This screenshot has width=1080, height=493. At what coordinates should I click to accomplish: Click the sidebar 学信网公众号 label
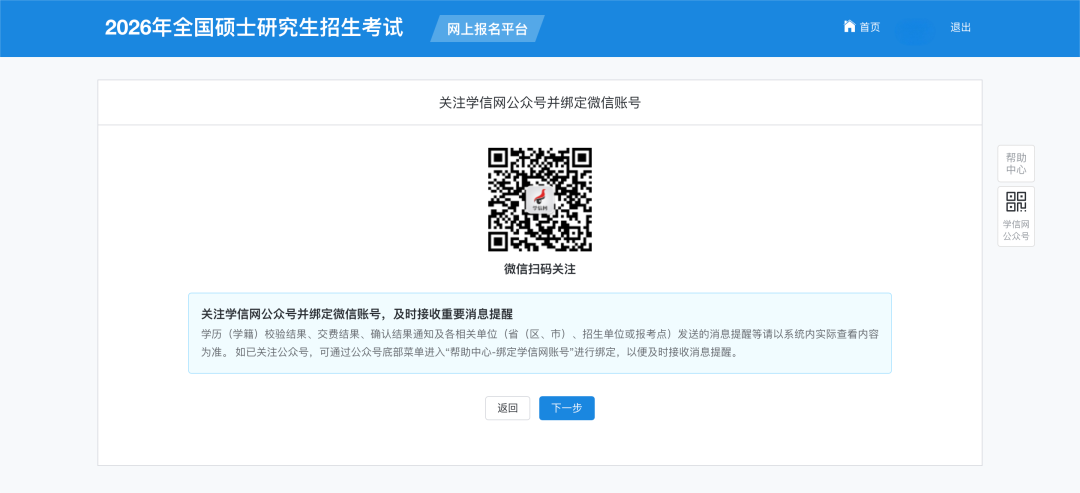(x=1016, y=230)
